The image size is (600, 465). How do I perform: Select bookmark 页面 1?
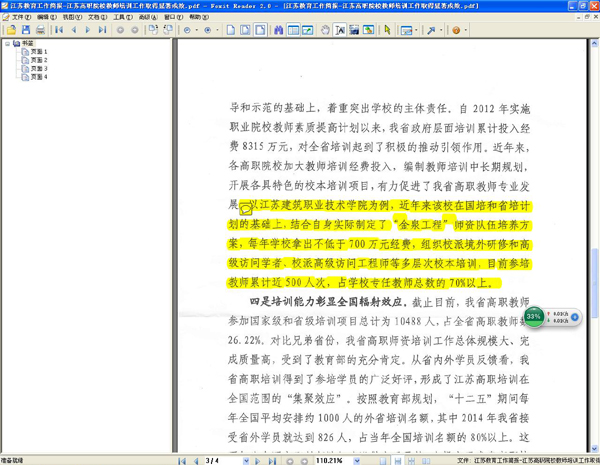38,53
